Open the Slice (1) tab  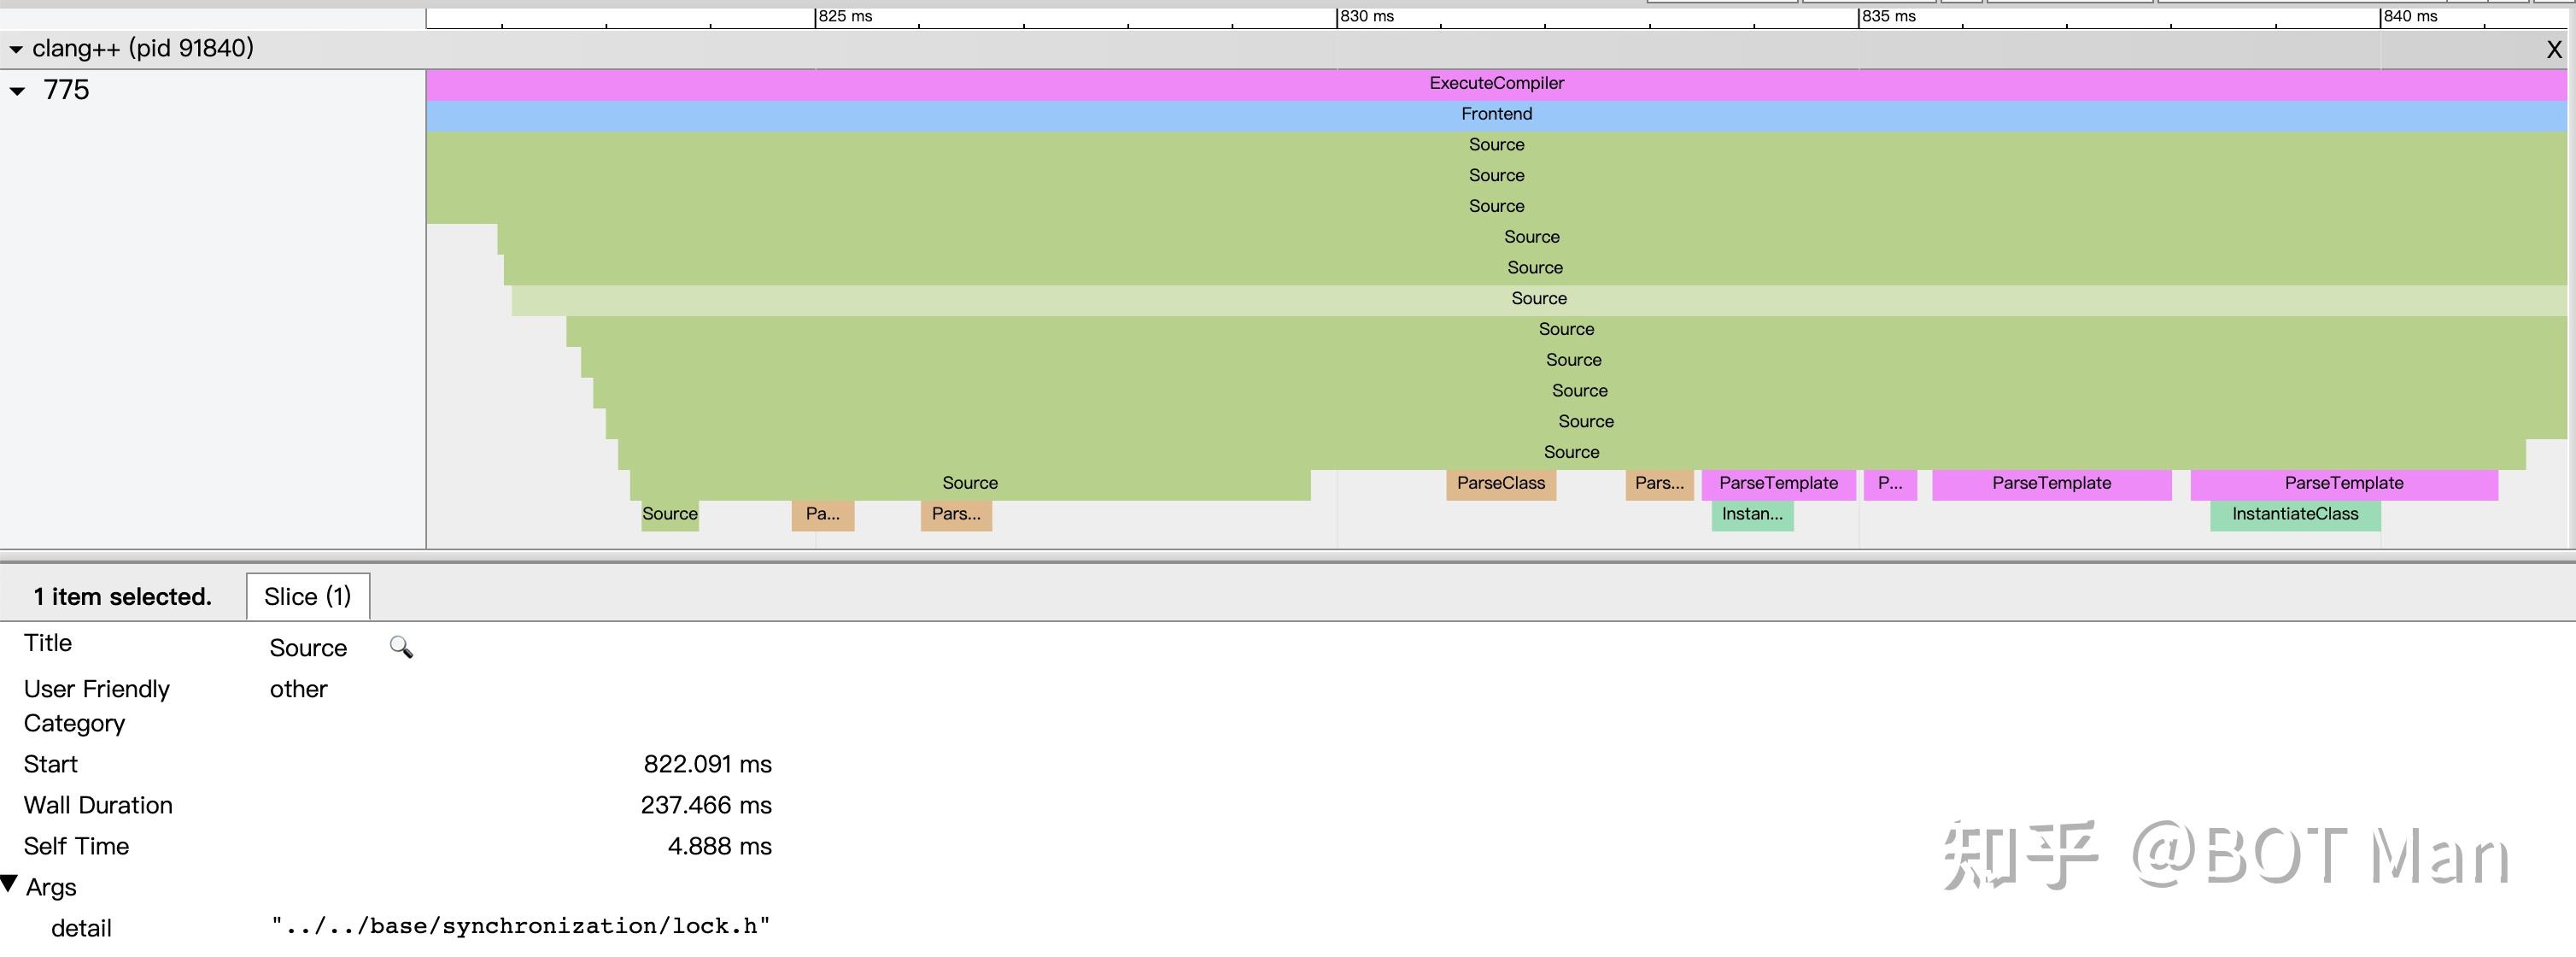[307, 597]
